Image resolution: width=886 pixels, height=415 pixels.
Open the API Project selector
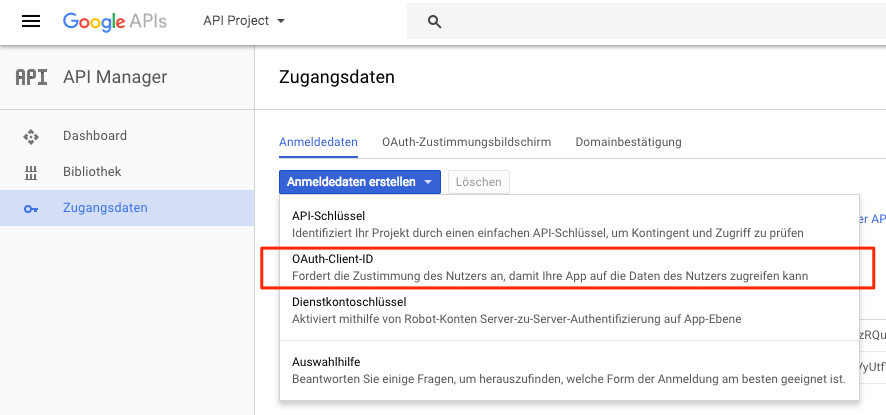tap(244, 21)
